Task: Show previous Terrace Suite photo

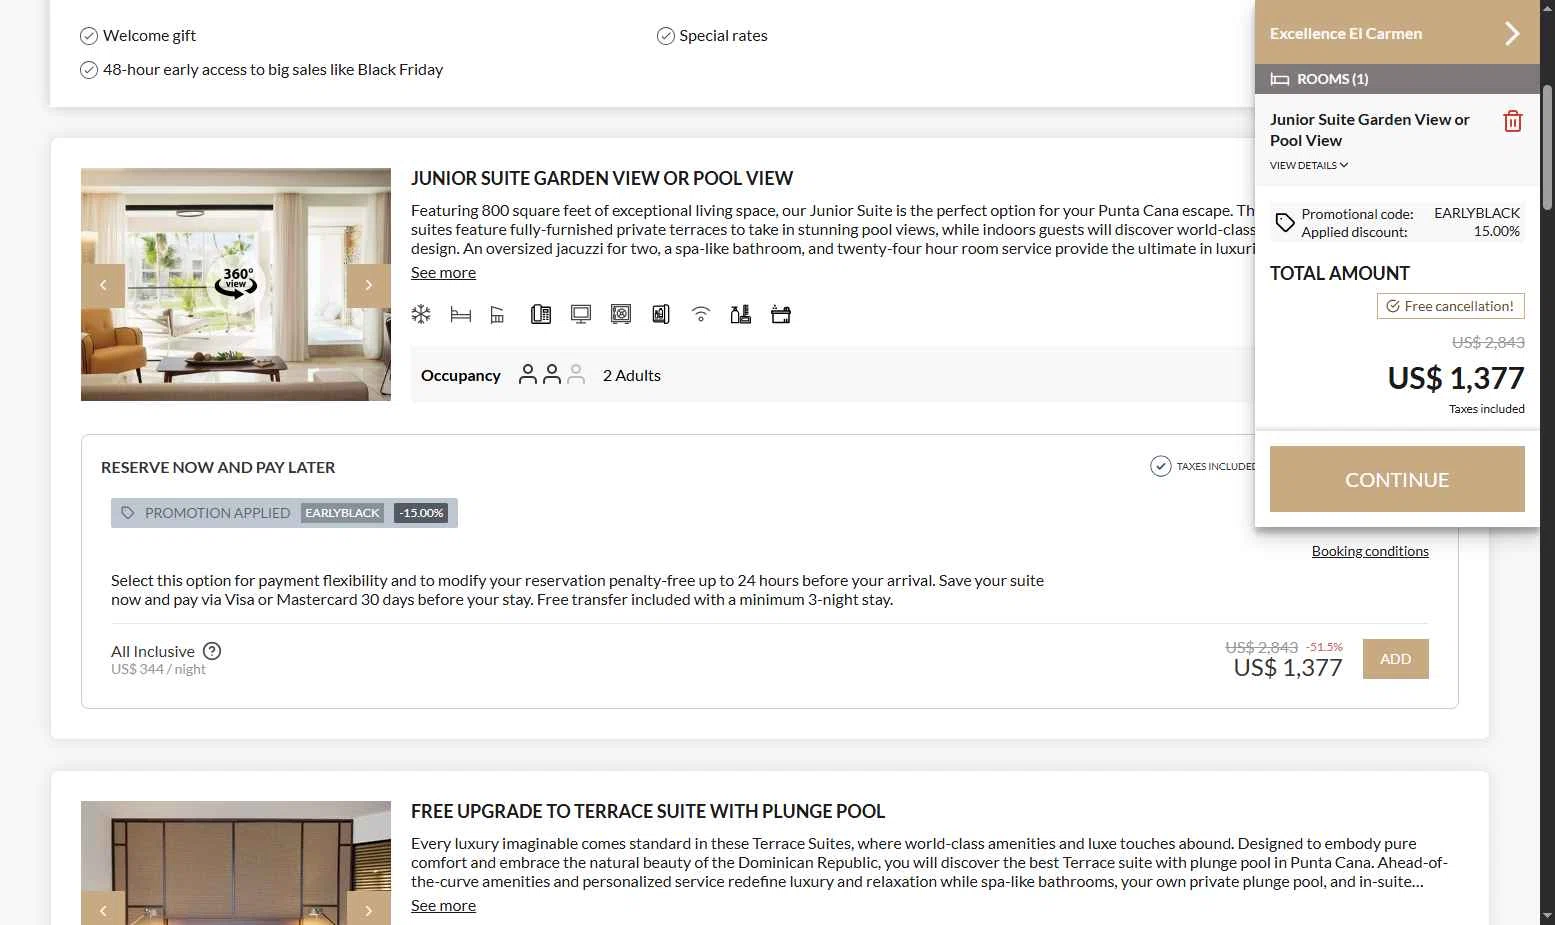Action: tap(103, 908)
